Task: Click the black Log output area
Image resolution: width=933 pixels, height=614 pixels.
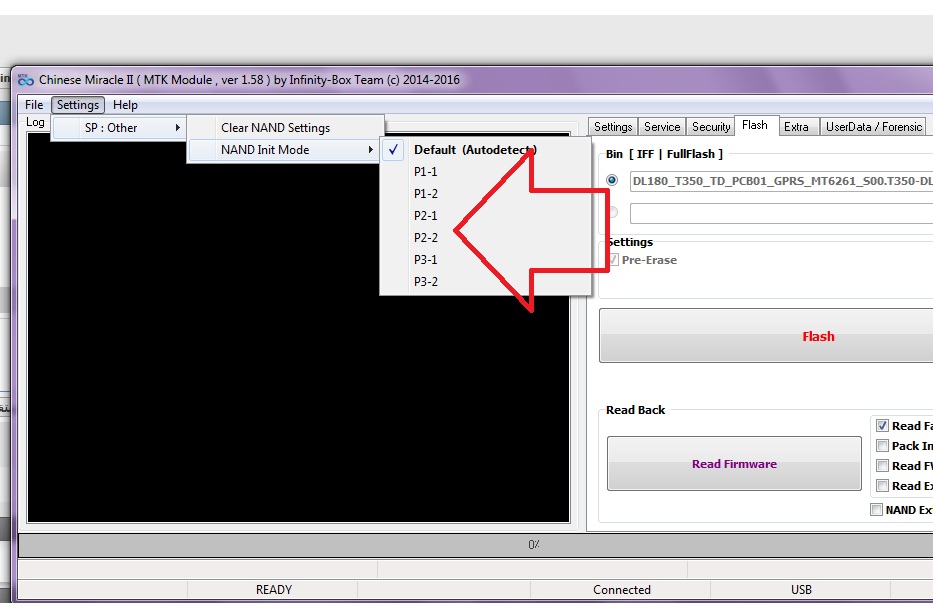Action: (298, 327)
